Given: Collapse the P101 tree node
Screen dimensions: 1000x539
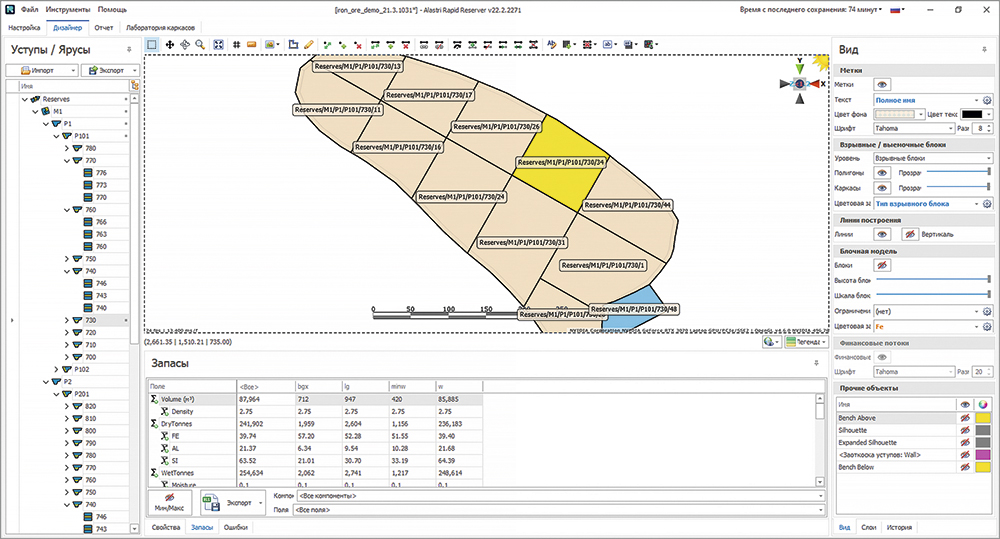Looking at the screenshot, I should click(55, 135).
